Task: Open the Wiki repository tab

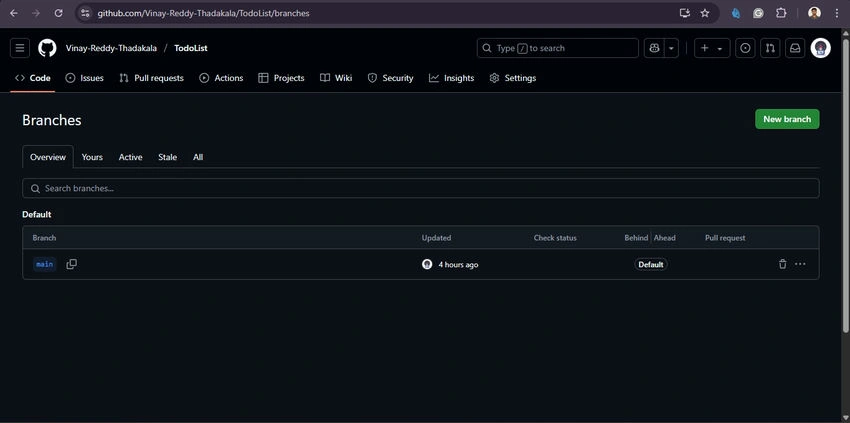Action: (x=336, y=78)
